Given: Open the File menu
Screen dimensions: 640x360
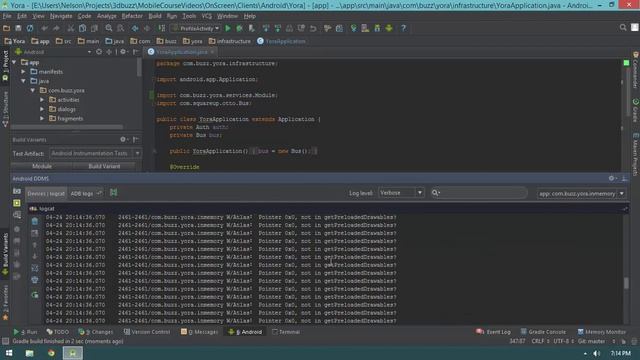Looking at the screenshot, I should pyautogui.click(x=7, y=16).
